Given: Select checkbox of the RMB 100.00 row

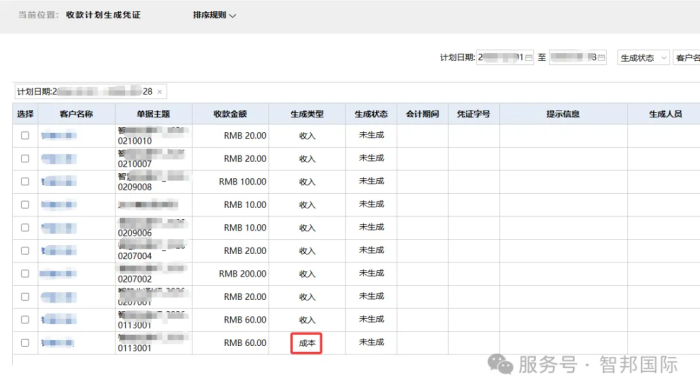Looking at the screenshot, I should pyautogui.click(x=25, y=181).
